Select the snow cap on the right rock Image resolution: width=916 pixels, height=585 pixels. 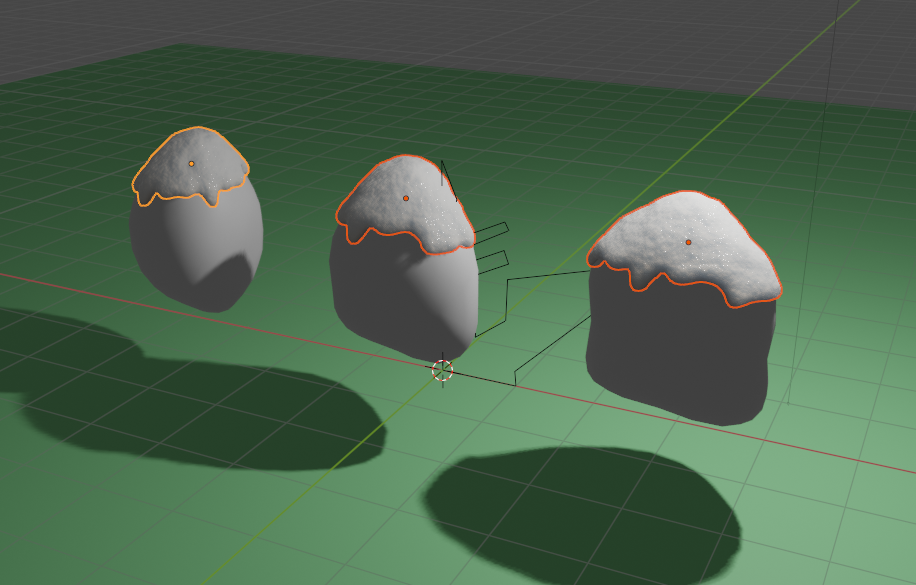(x=685, y=248)
